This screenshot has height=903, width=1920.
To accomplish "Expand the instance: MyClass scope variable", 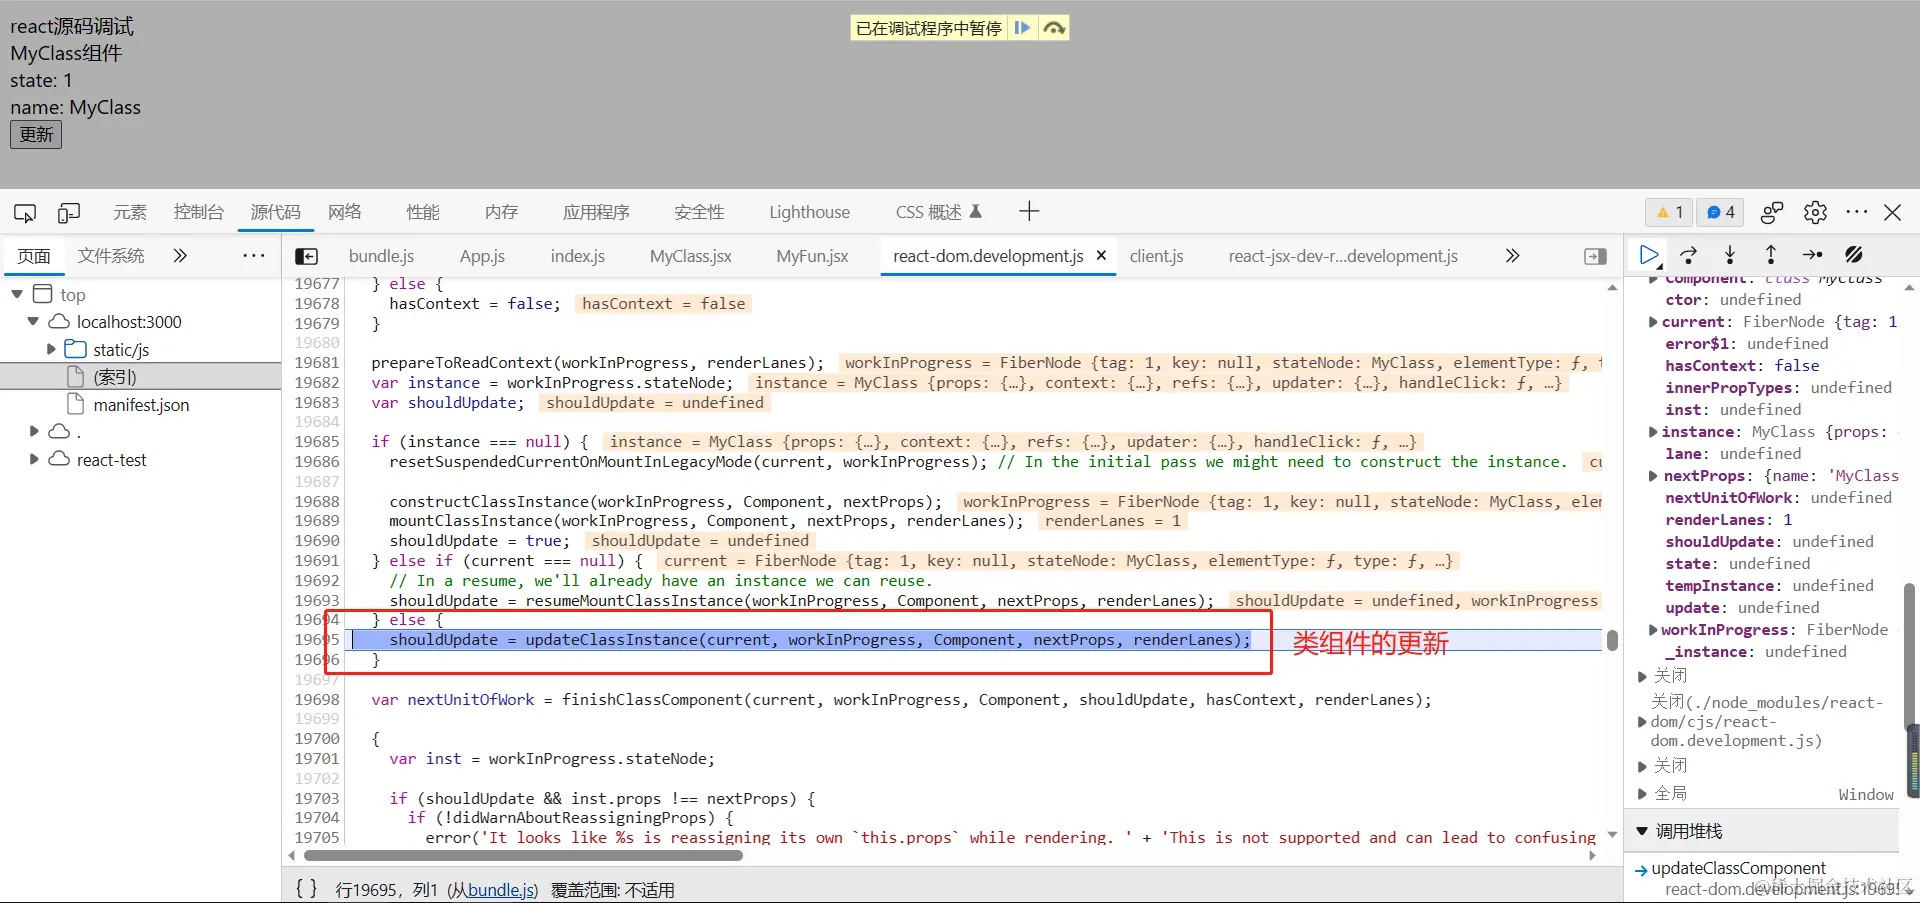I will [1653, 432].
